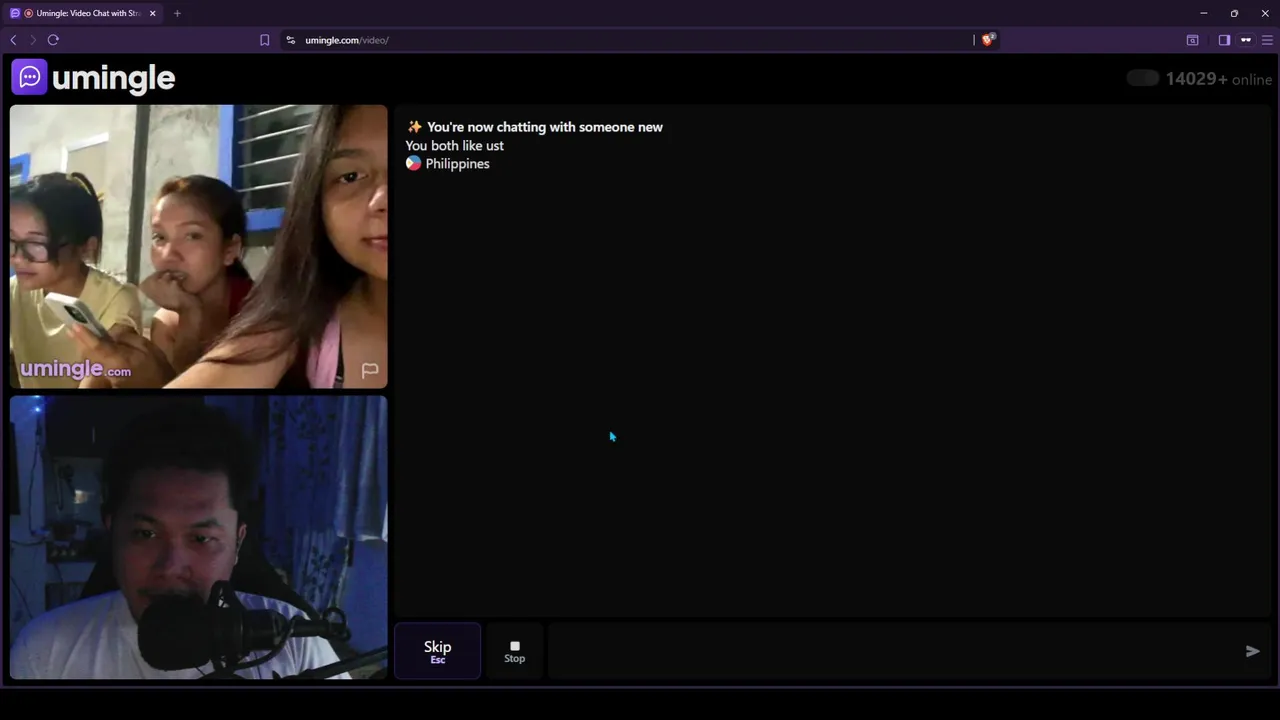Go forward in browser history
The width and height of the screenshot is (1280, 720).
32,40
